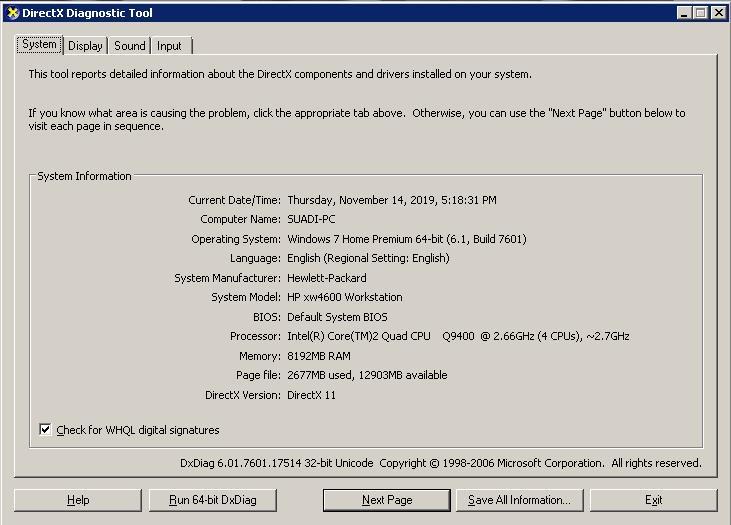The width and height of the screenshot is (731, 525).
Task: Select the computer name SUADI-PC
Action: (x=311, y=219)
